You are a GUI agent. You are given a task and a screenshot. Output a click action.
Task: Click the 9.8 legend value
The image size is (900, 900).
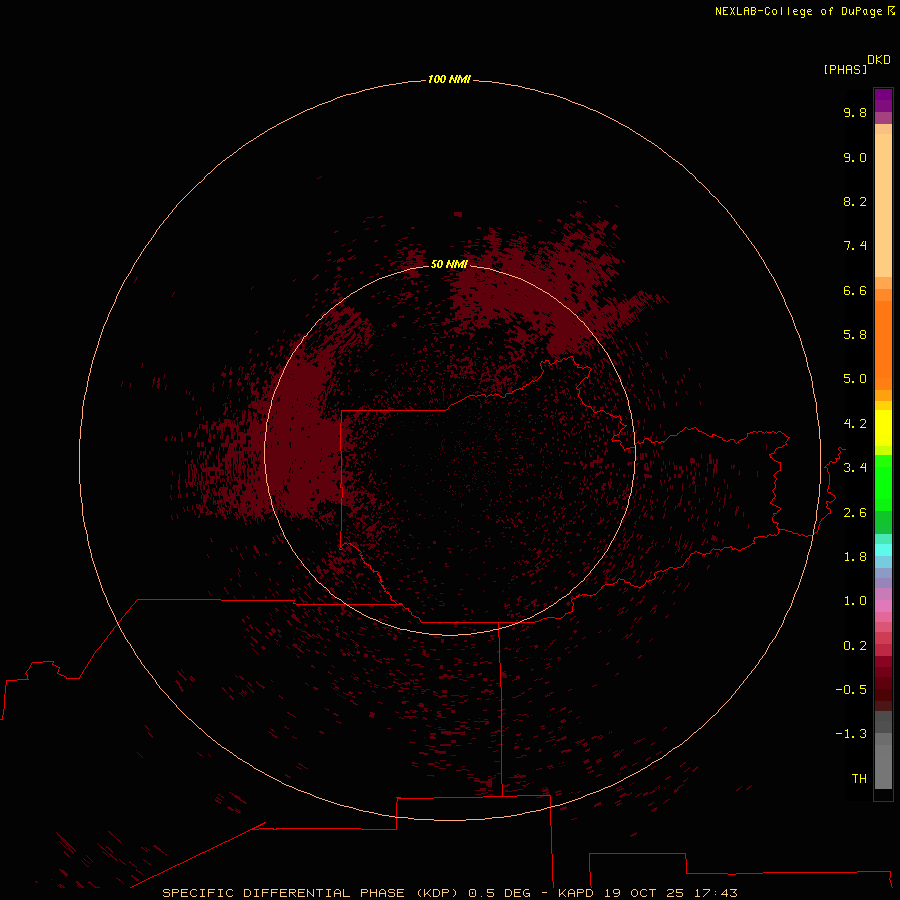(x=855, y=112)
